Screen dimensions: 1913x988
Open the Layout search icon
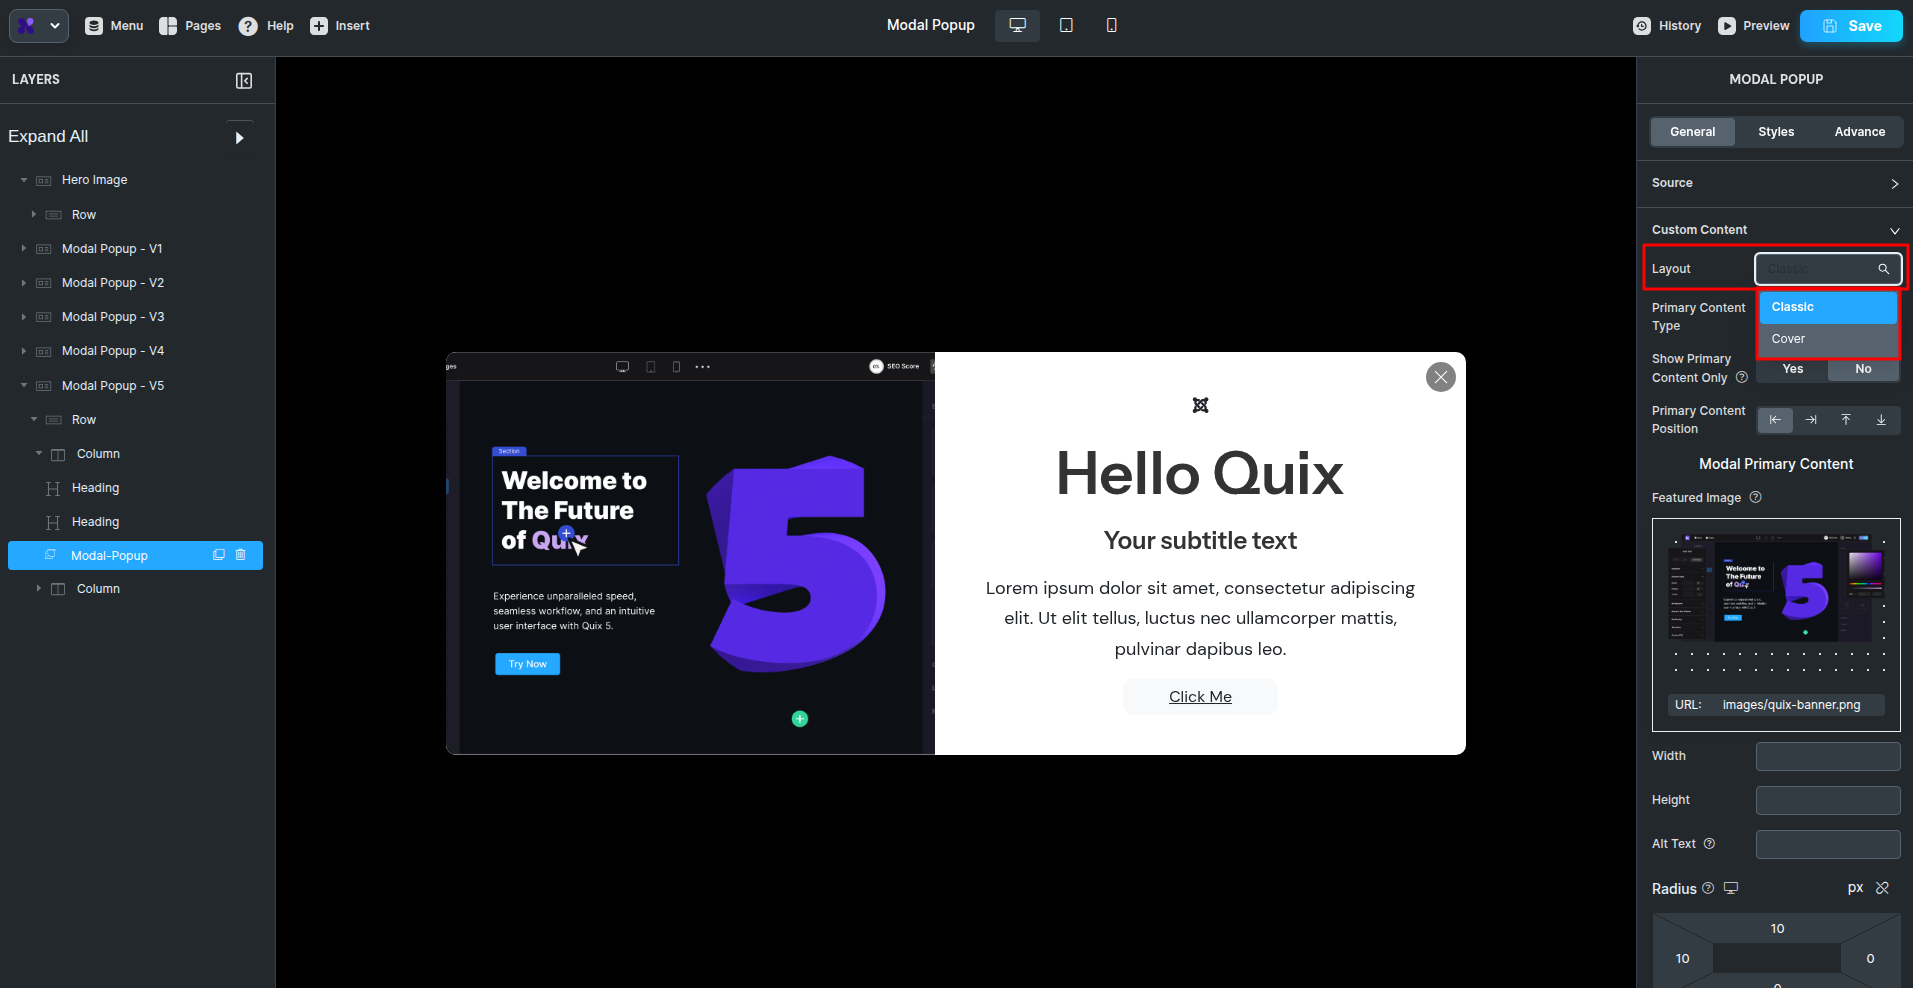pos(1884,268)
